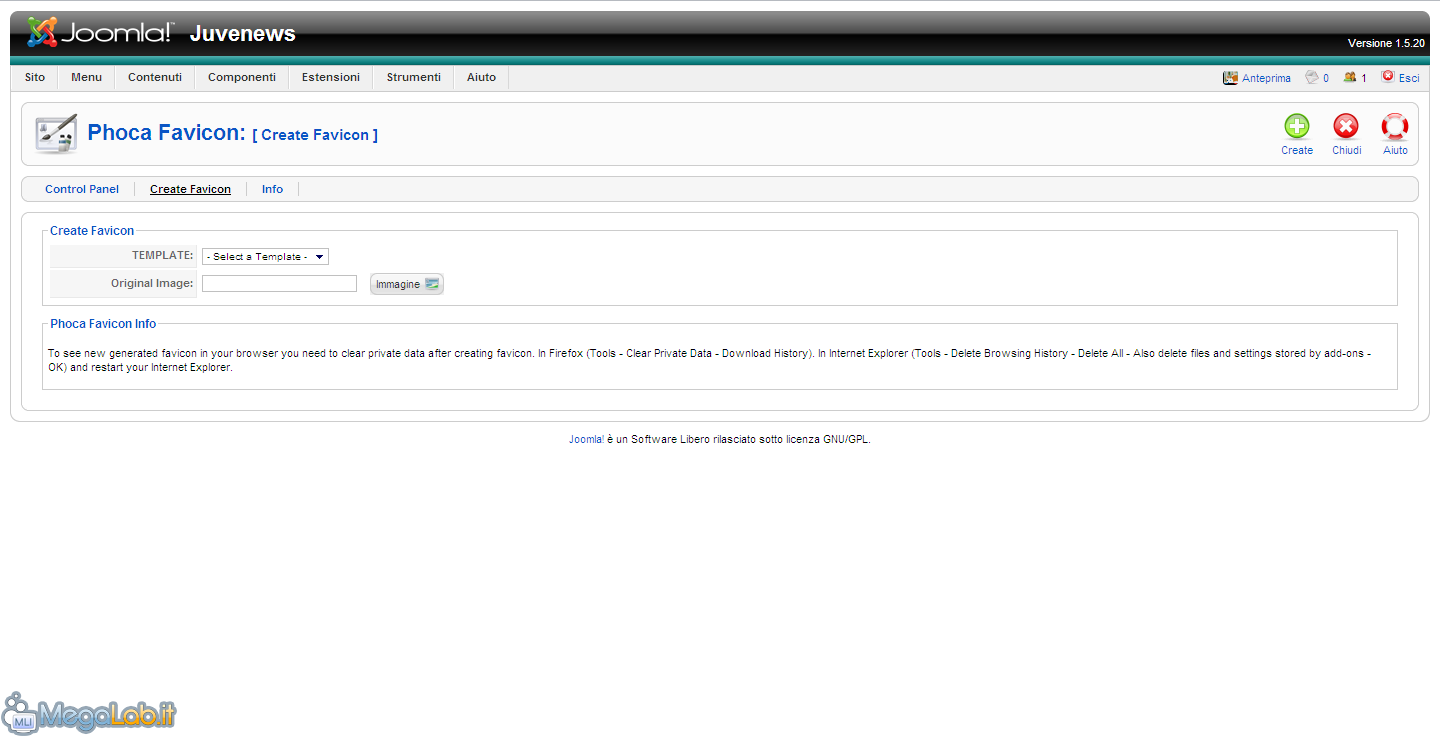Open the Aiuto lifebuoy help icon
The width and height of the screenshot is (1440, 739).
click(x=1395, y=126)
